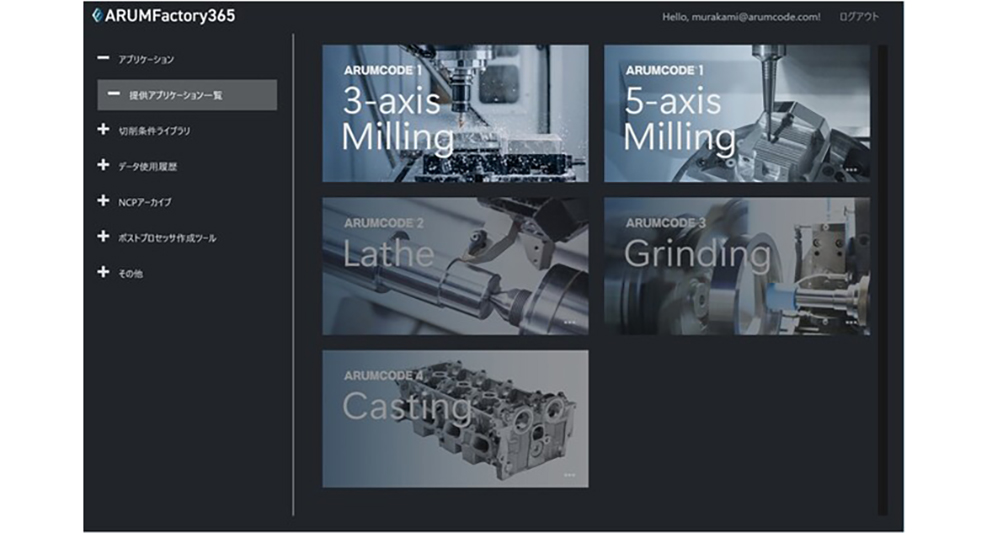Open more options on 5-axis Milling tile
Image resolution: width=992 pixels, height=533 pixels.
(x=851, y=170)
